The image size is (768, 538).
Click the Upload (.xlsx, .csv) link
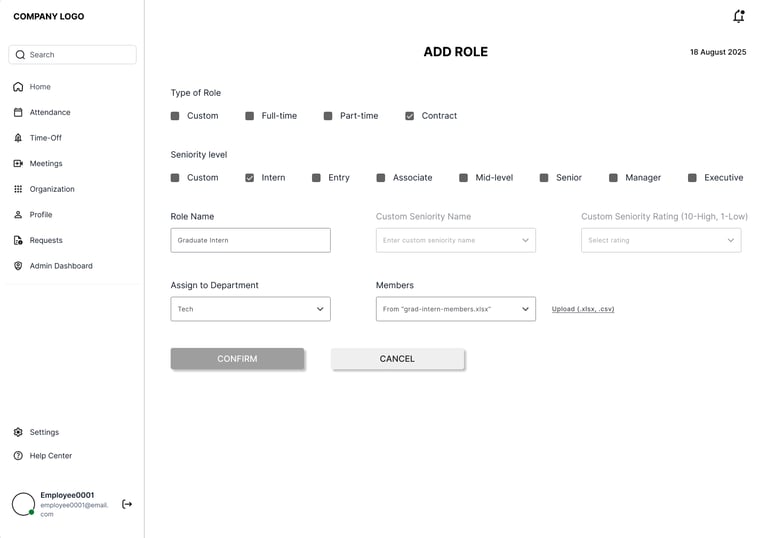click(583, 309)
